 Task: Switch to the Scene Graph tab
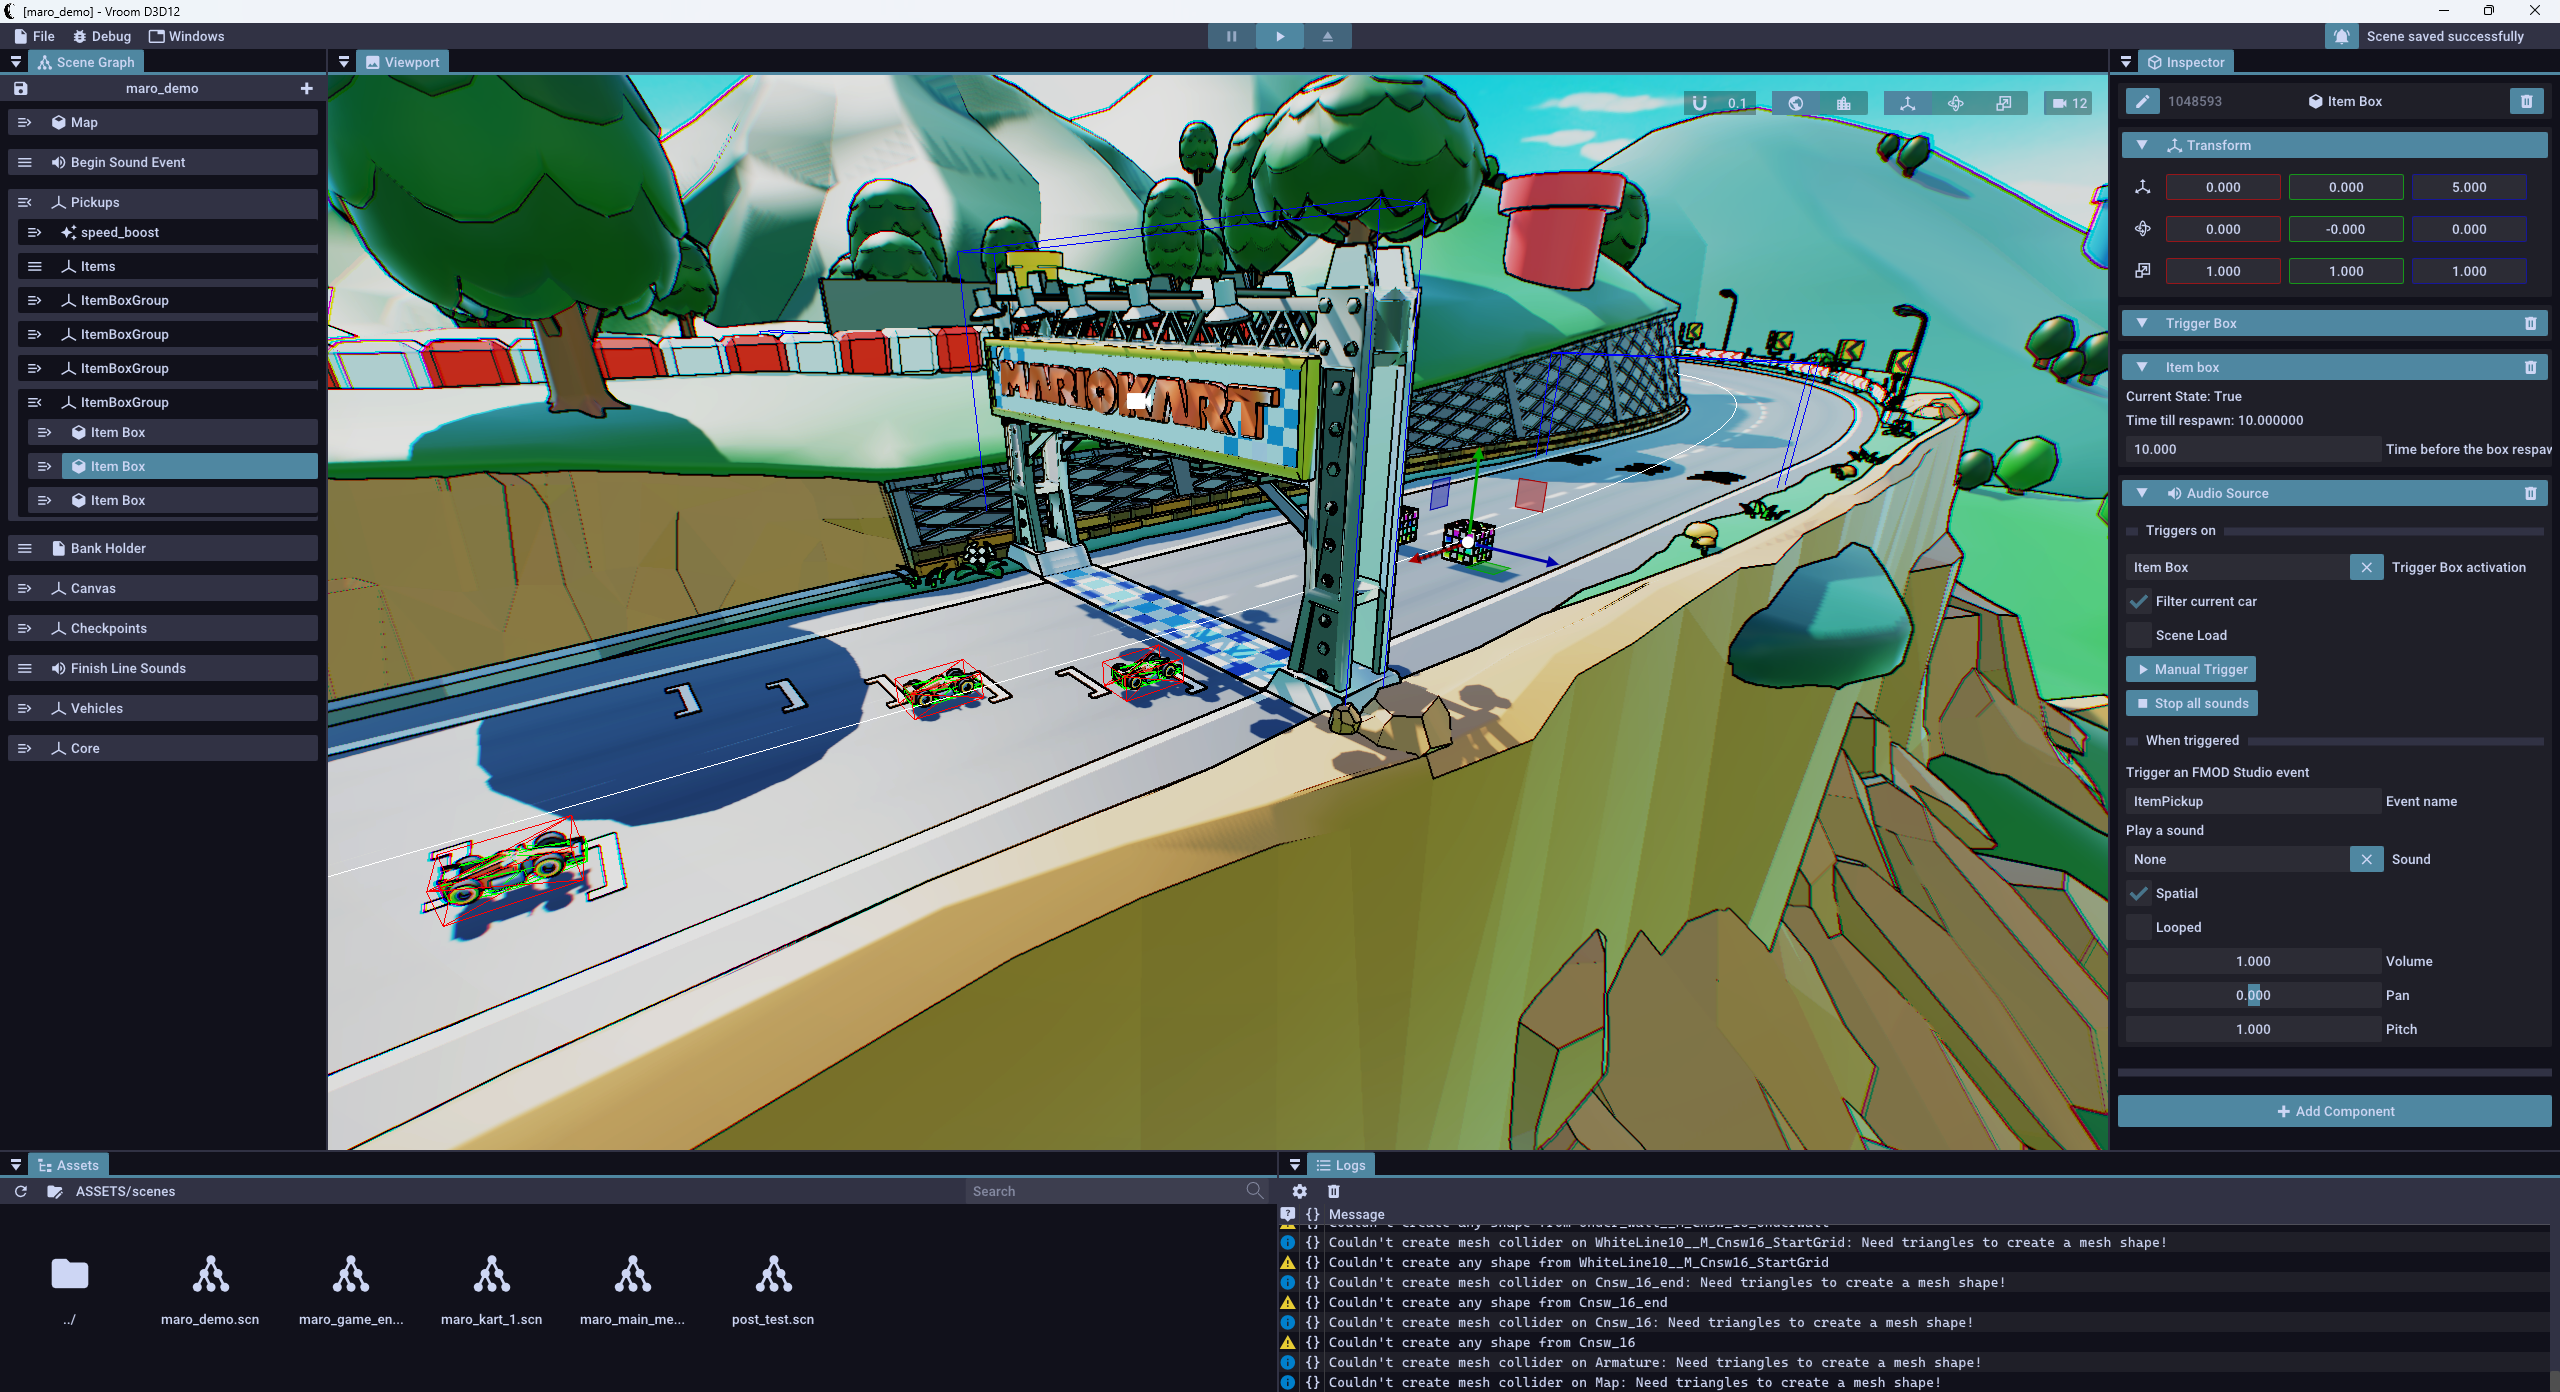pos(86,62)
